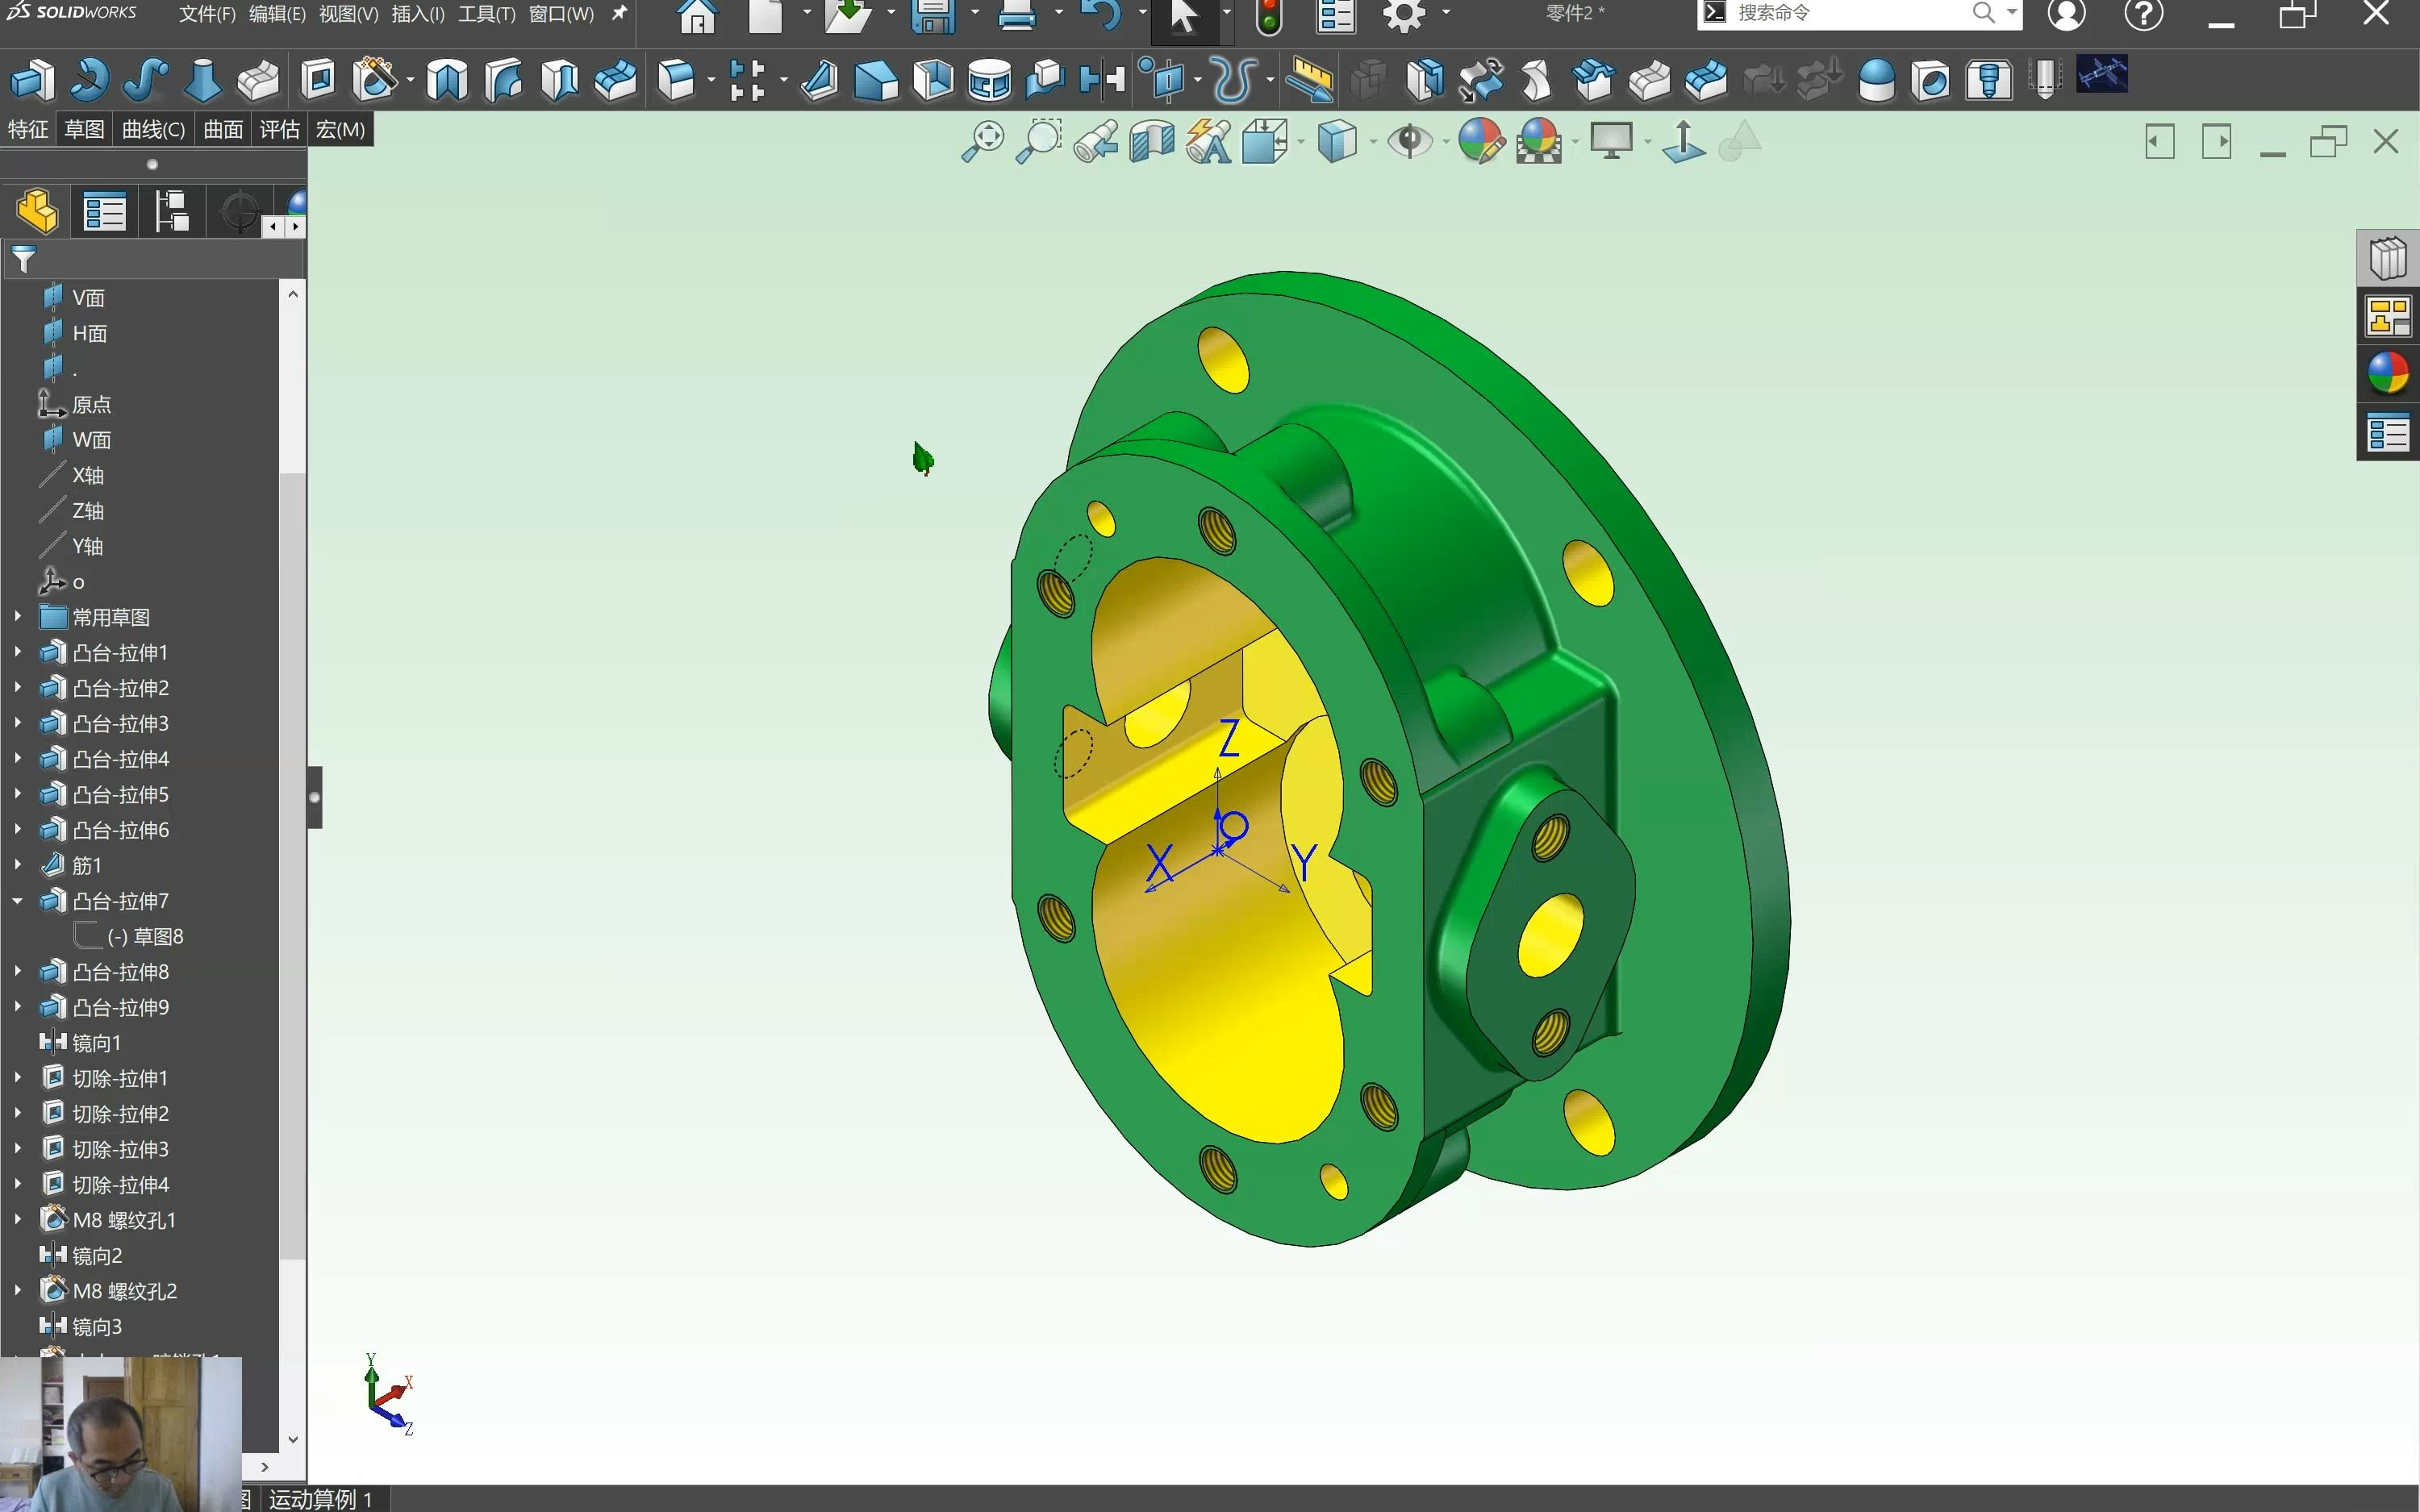Open the Hole Wizard tool

coord(376,80)
